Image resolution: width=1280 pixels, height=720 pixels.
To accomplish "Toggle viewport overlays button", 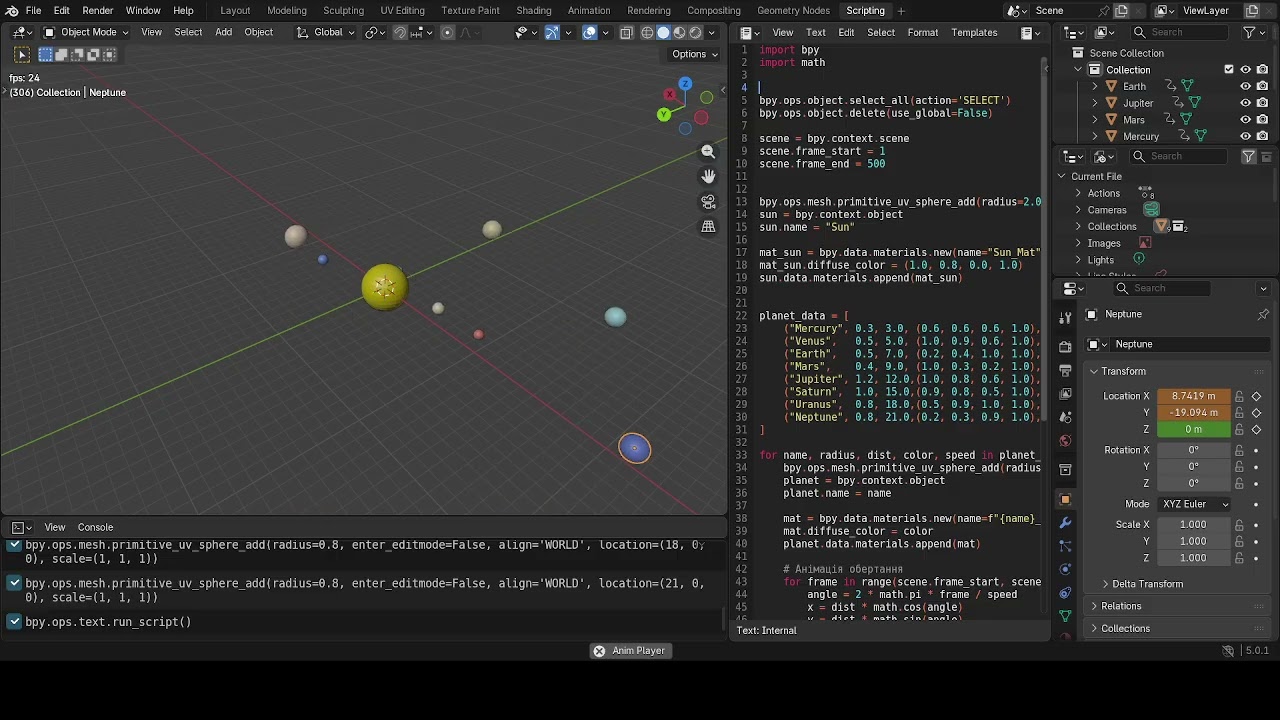I will tap(590, 32).
